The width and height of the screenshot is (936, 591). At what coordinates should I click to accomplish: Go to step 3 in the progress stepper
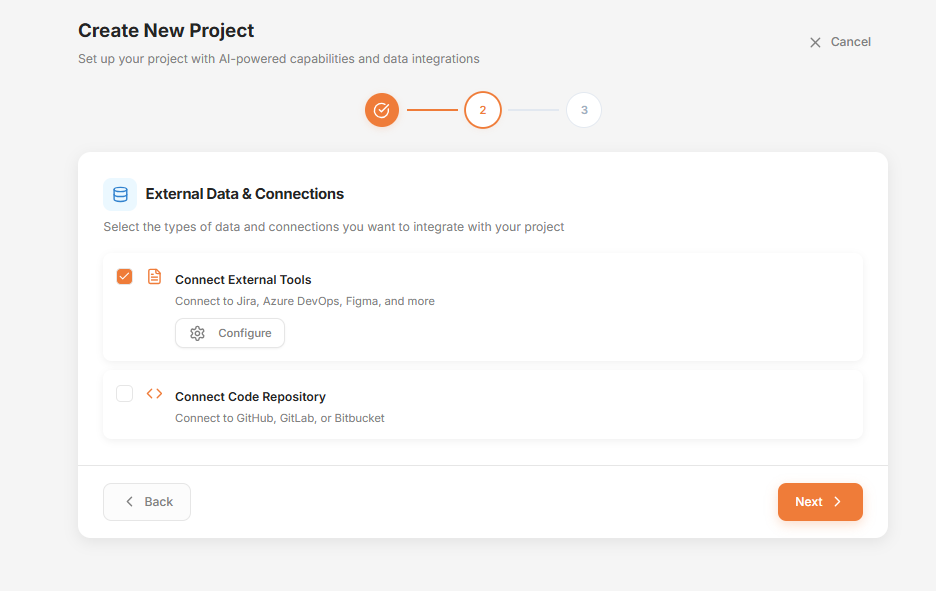[583, 110]
